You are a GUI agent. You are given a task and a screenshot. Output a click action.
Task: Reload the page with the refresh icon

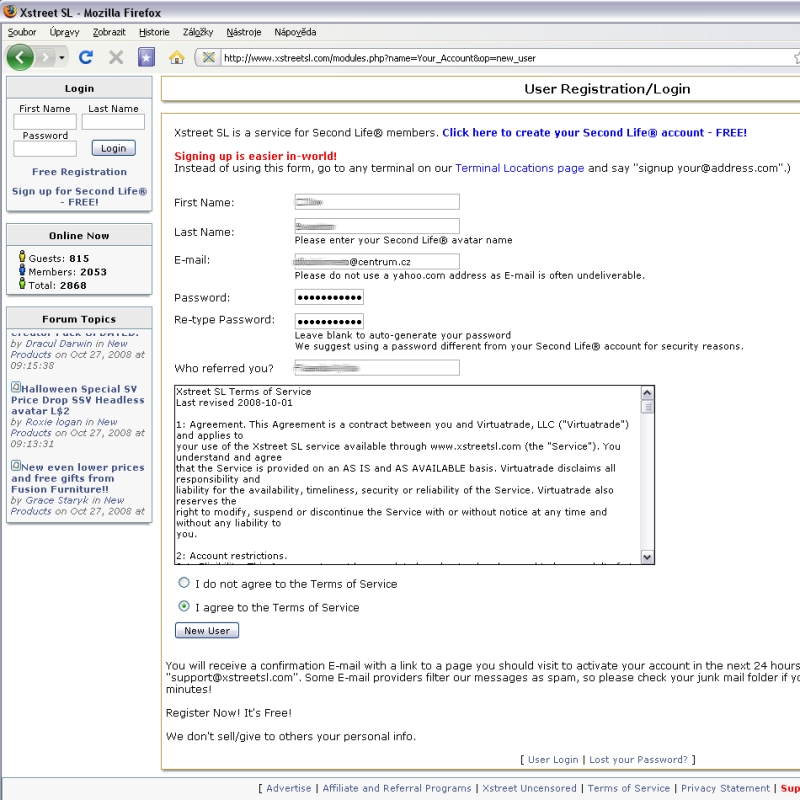pos(86,57)
